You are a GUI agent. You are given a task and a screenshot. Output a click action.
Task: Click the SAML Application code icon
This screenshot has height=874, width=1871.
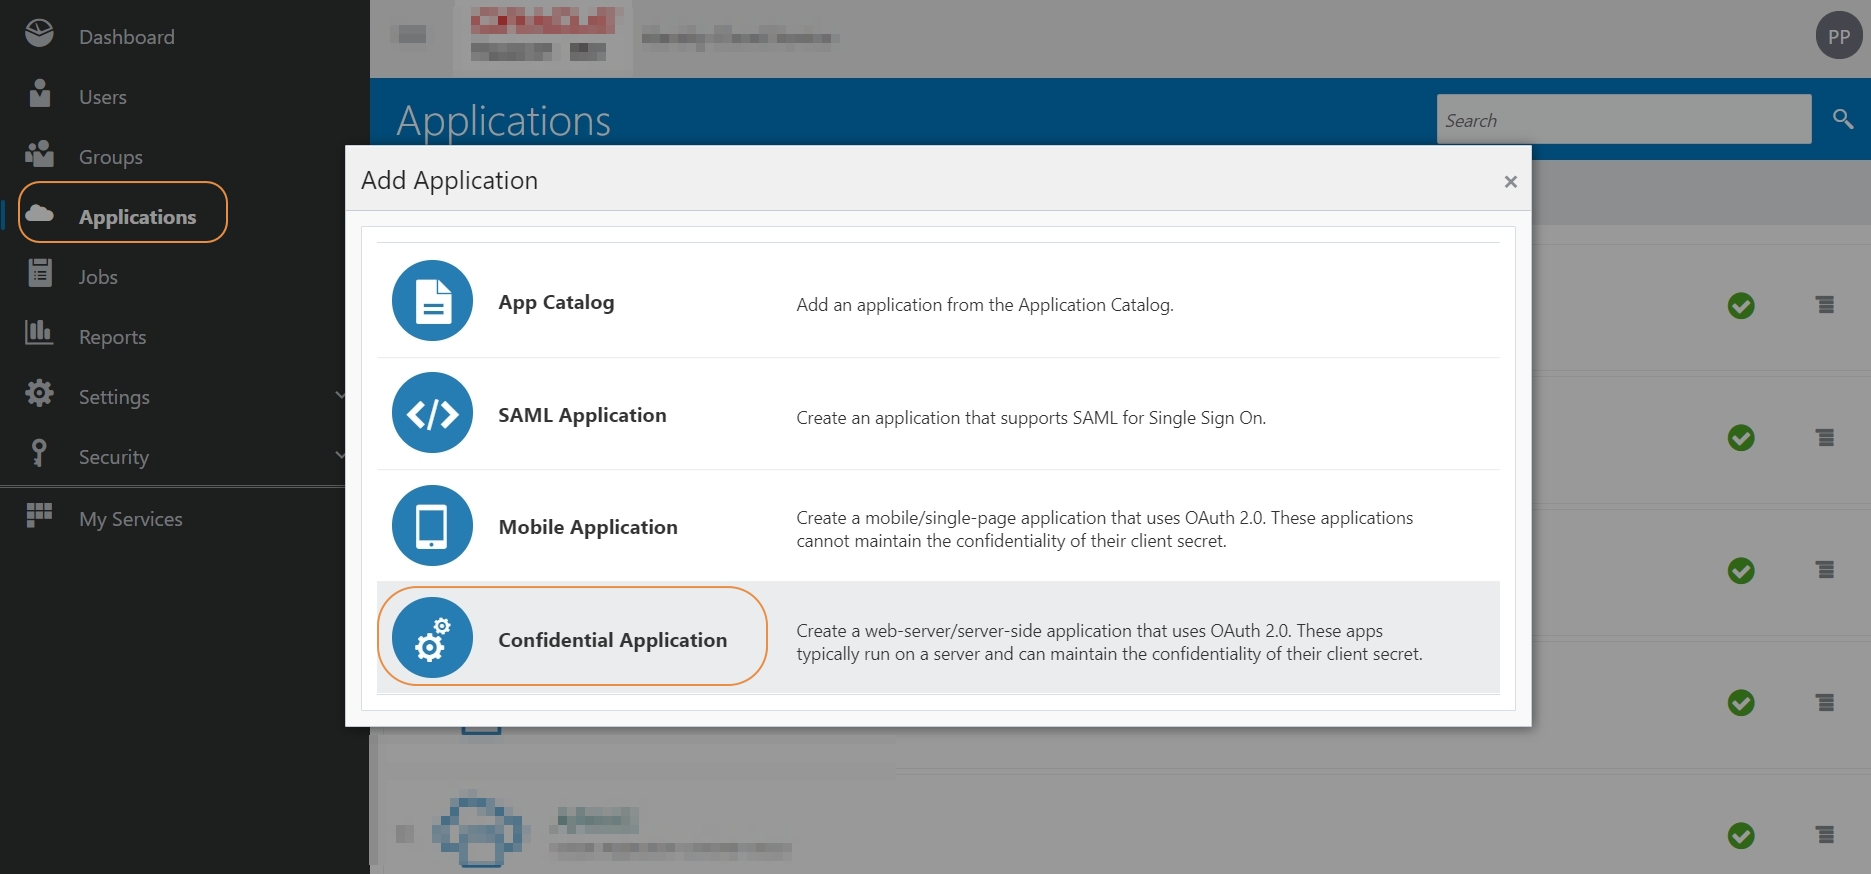point(432,413)
